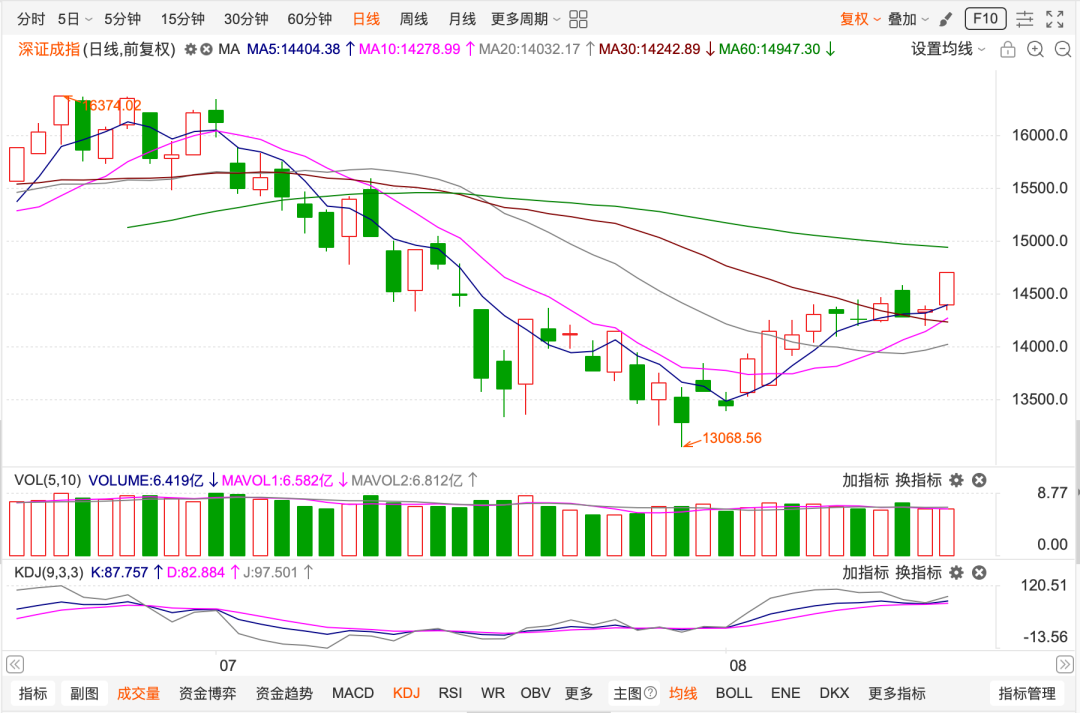Open the multi-chart grid layout icon
The image size is (1080, 713).
coord(579,19)
